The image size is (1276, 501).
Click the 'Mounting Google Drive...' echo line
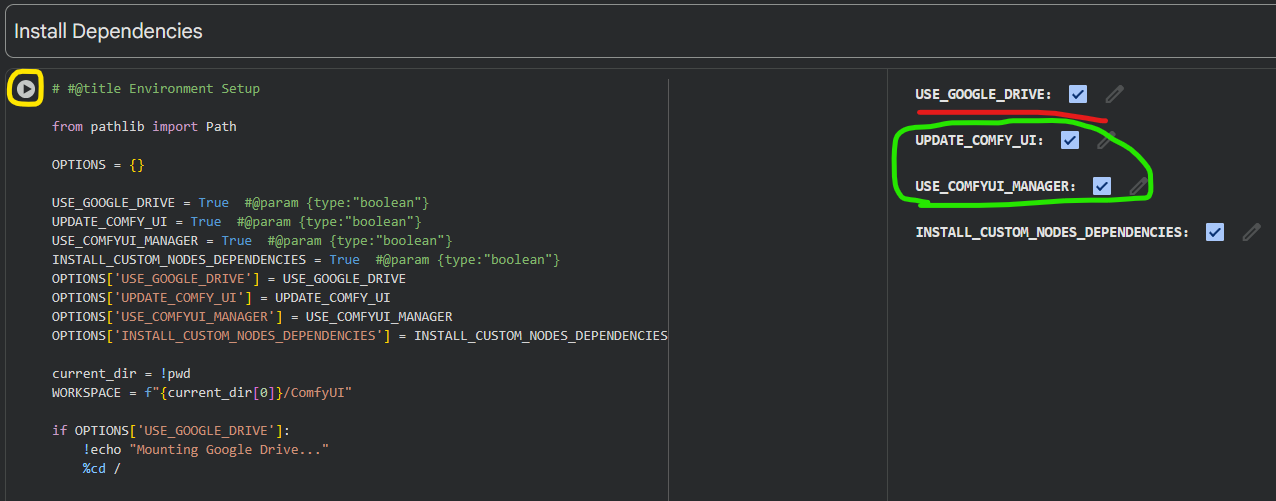206,450
